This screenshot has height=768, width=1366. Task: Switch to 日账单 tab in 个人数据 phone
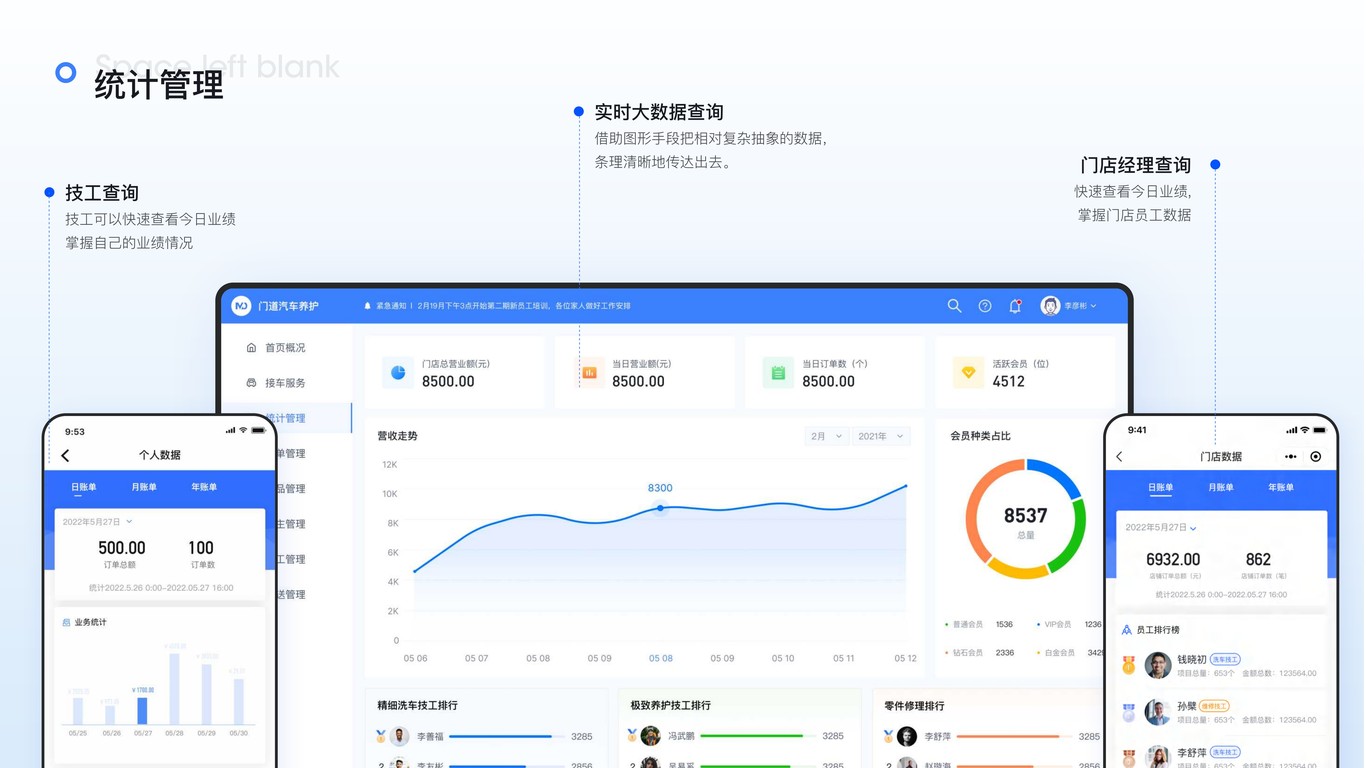pos(84,488)
